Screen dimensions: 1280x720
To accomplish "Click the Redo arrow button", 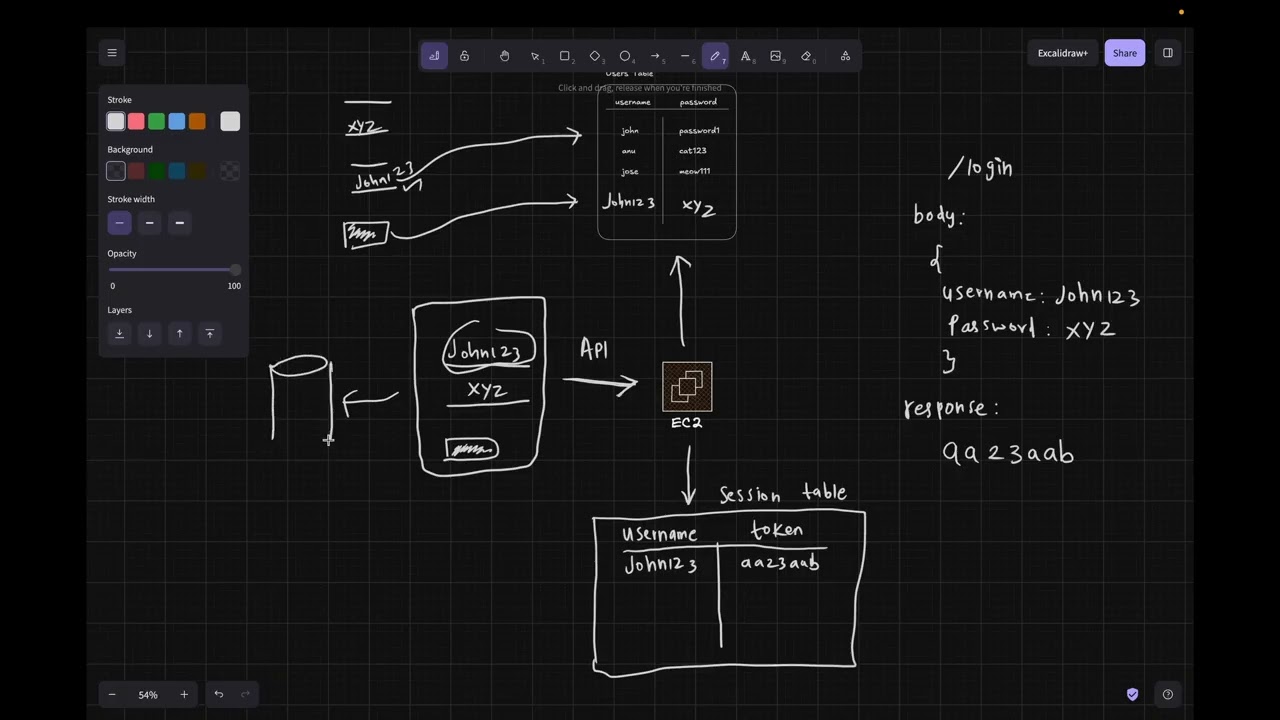I will tap(246, 694).
